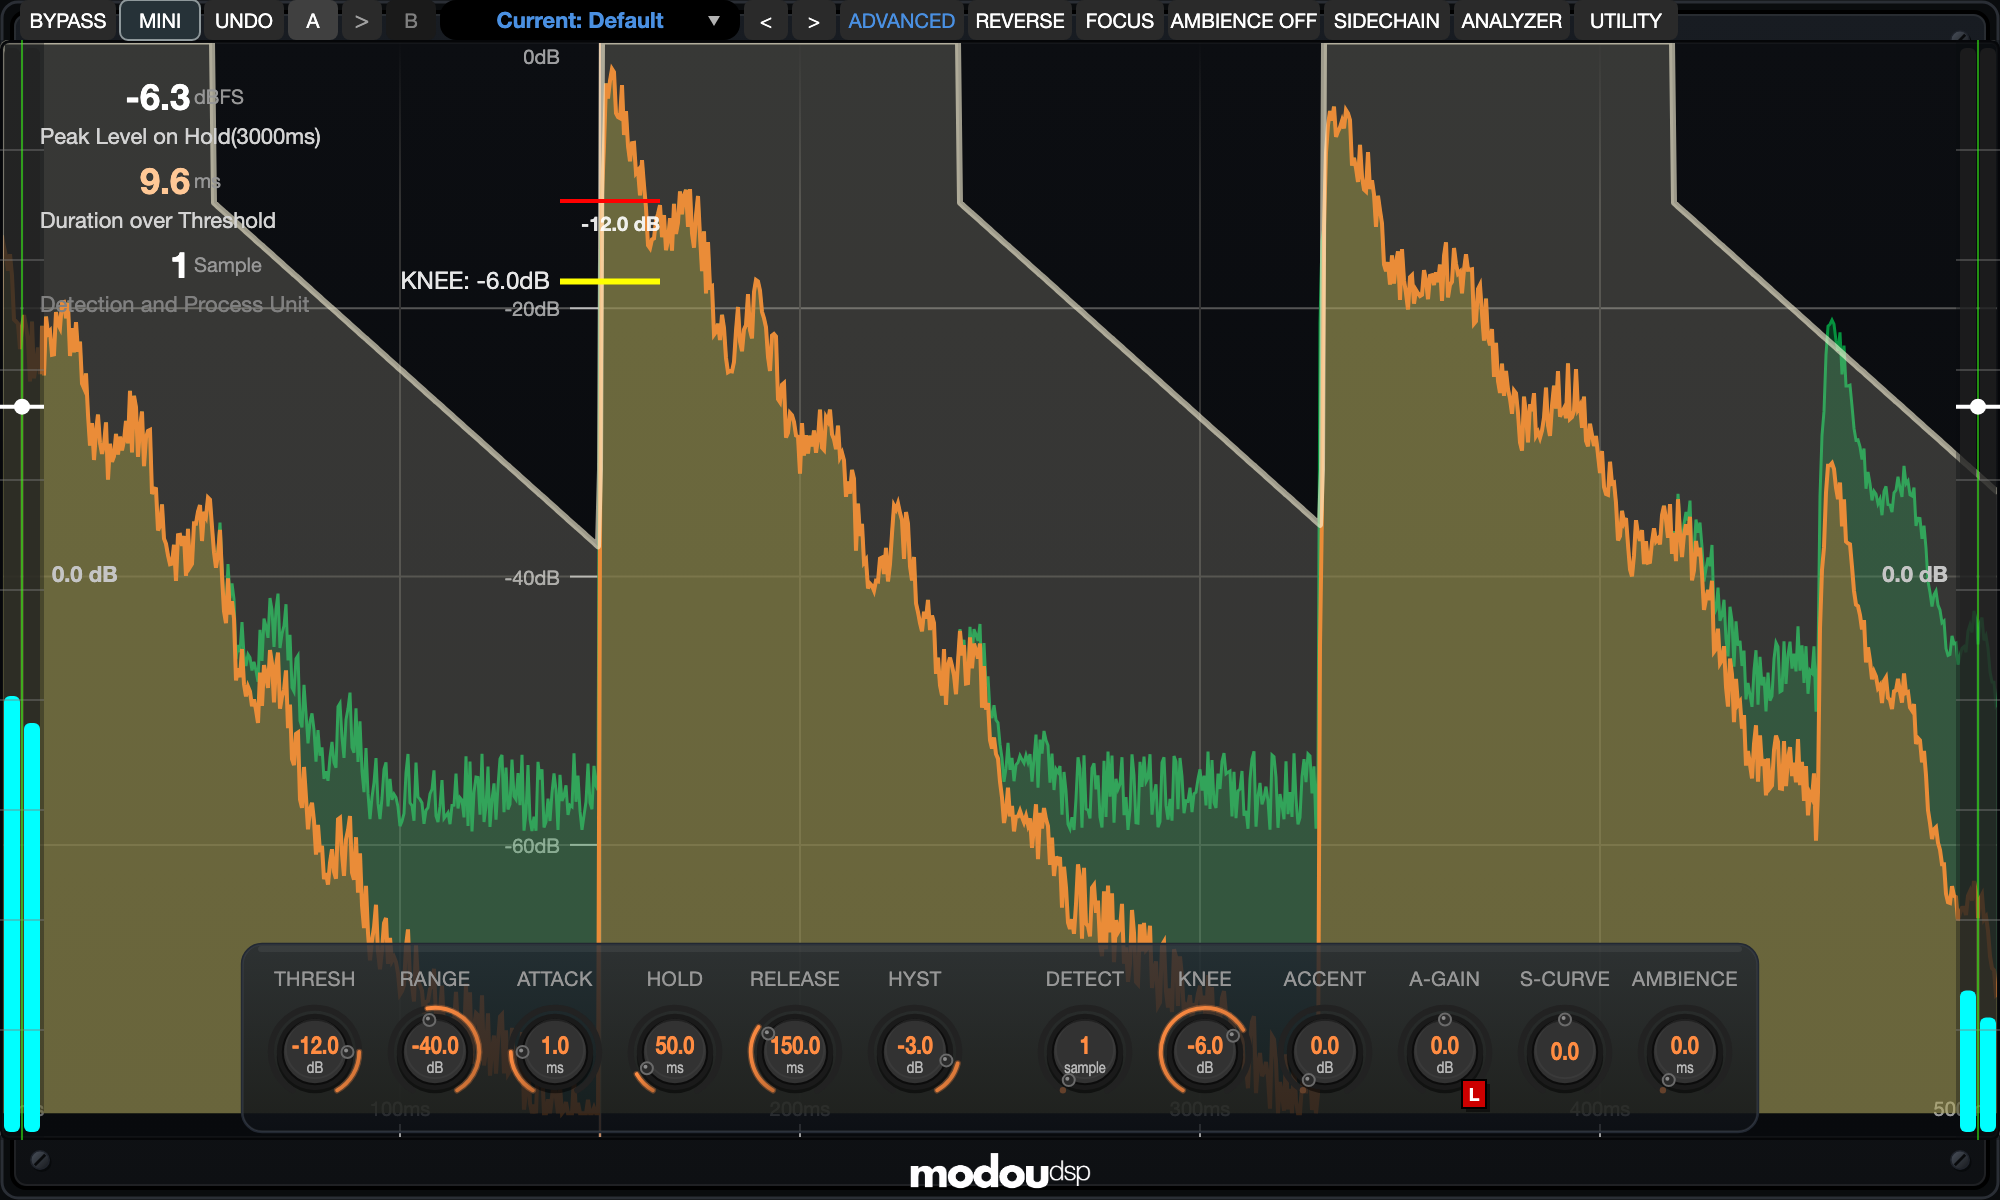Click the S-CURVE knob
Viewport: 2000px width, 1200px height.
pos(1565,1052)
